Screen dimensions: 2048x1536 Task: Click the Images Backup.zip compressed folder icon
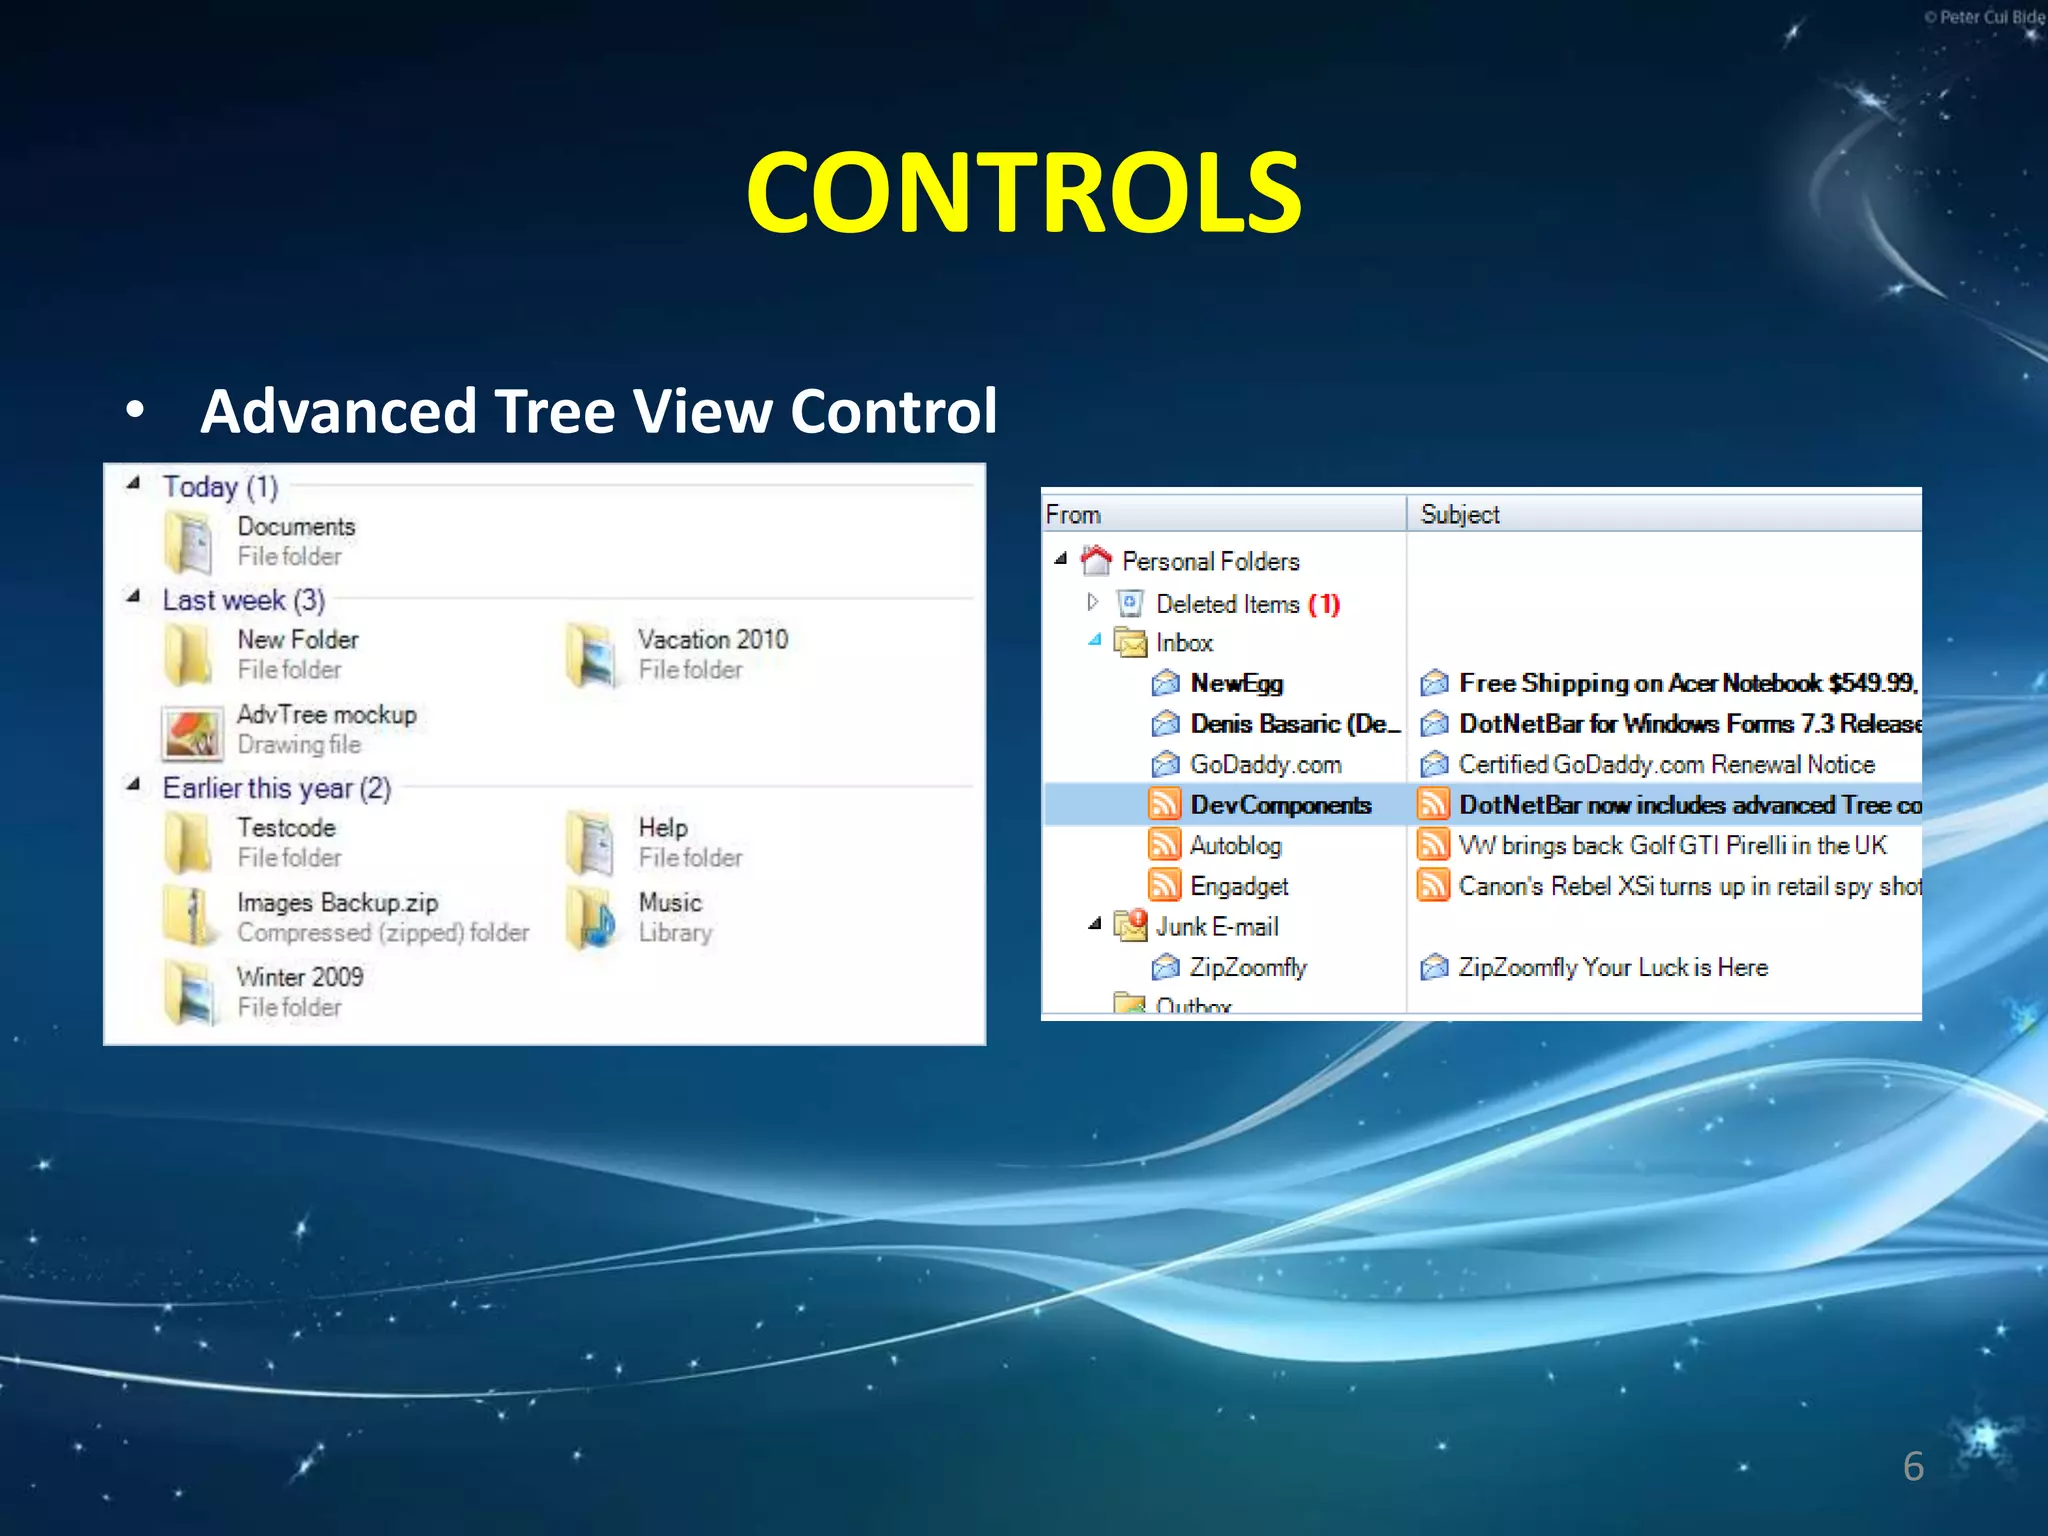(x=190, y=916)
